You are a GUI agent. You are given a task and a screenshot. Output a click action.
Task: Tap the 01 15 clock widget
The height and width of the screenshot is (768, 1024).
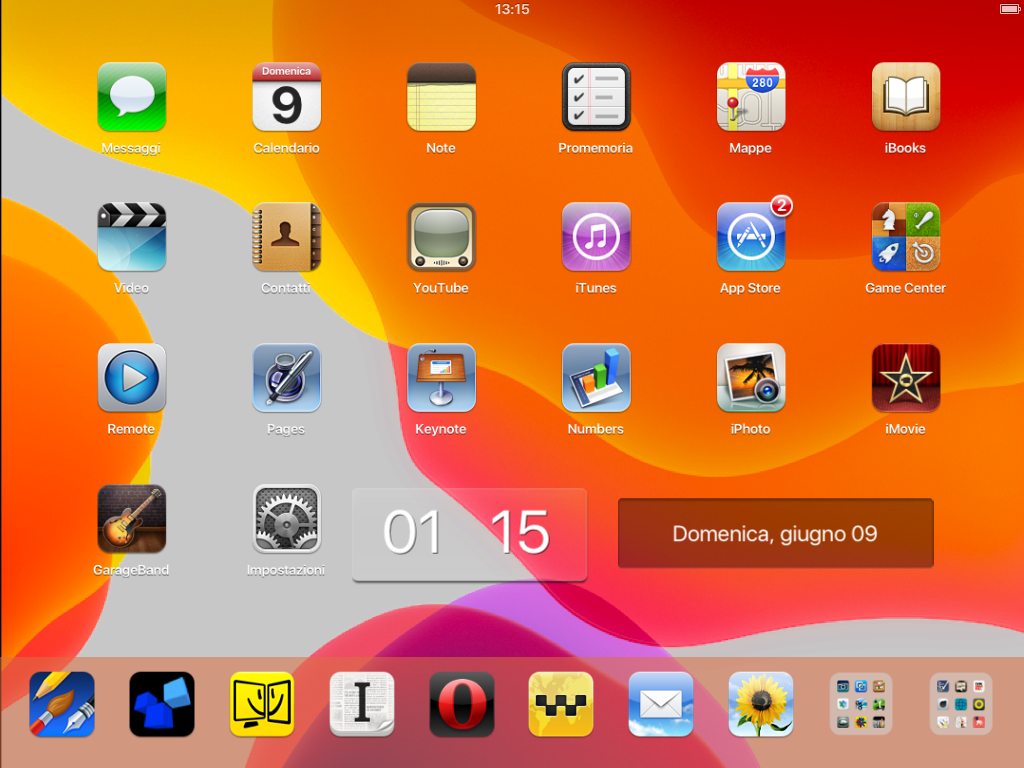coord(469,534)
